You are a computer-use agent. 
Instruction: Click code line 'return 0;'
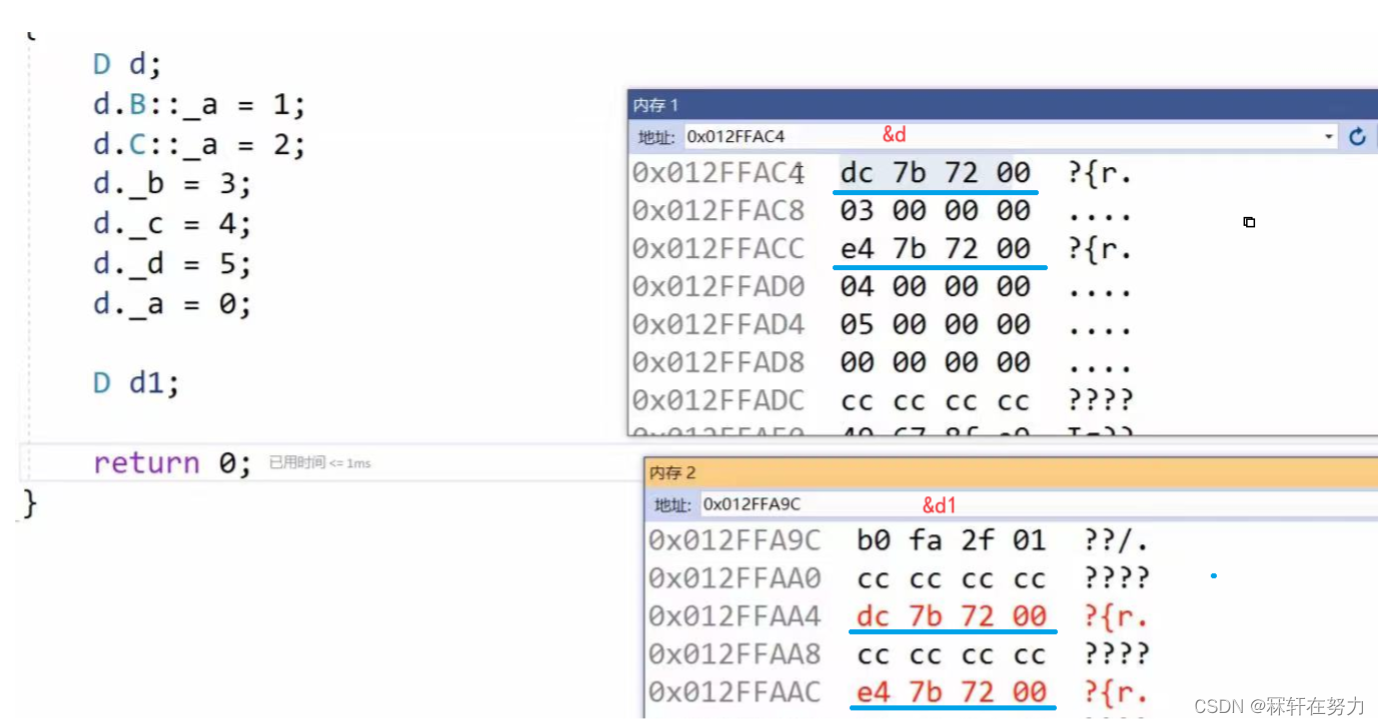pyautogui.click(x=172, y=463)
